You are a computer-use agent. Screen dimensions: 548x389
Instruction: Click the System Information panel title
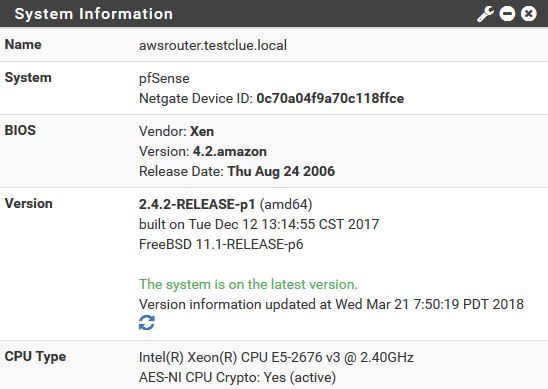94,14
